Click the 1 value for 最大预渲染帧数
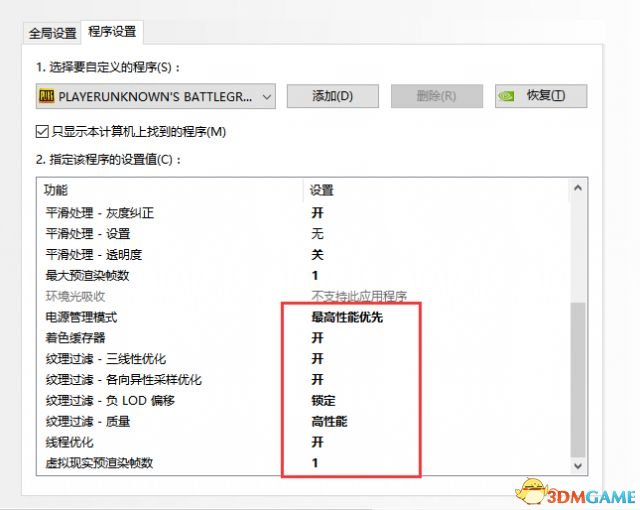 click(315, 275)
